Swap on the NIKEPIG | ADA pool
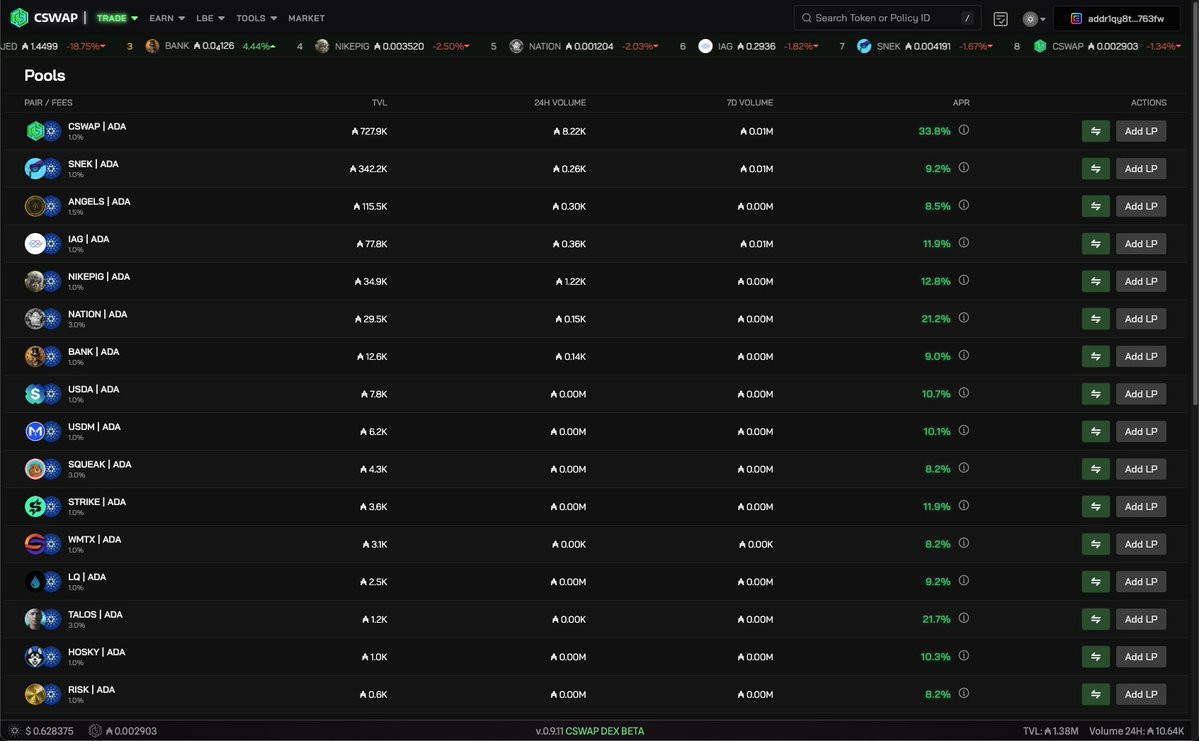Image resolution: width=1199 pixels, height=741 pixels. pos(1095,281)
